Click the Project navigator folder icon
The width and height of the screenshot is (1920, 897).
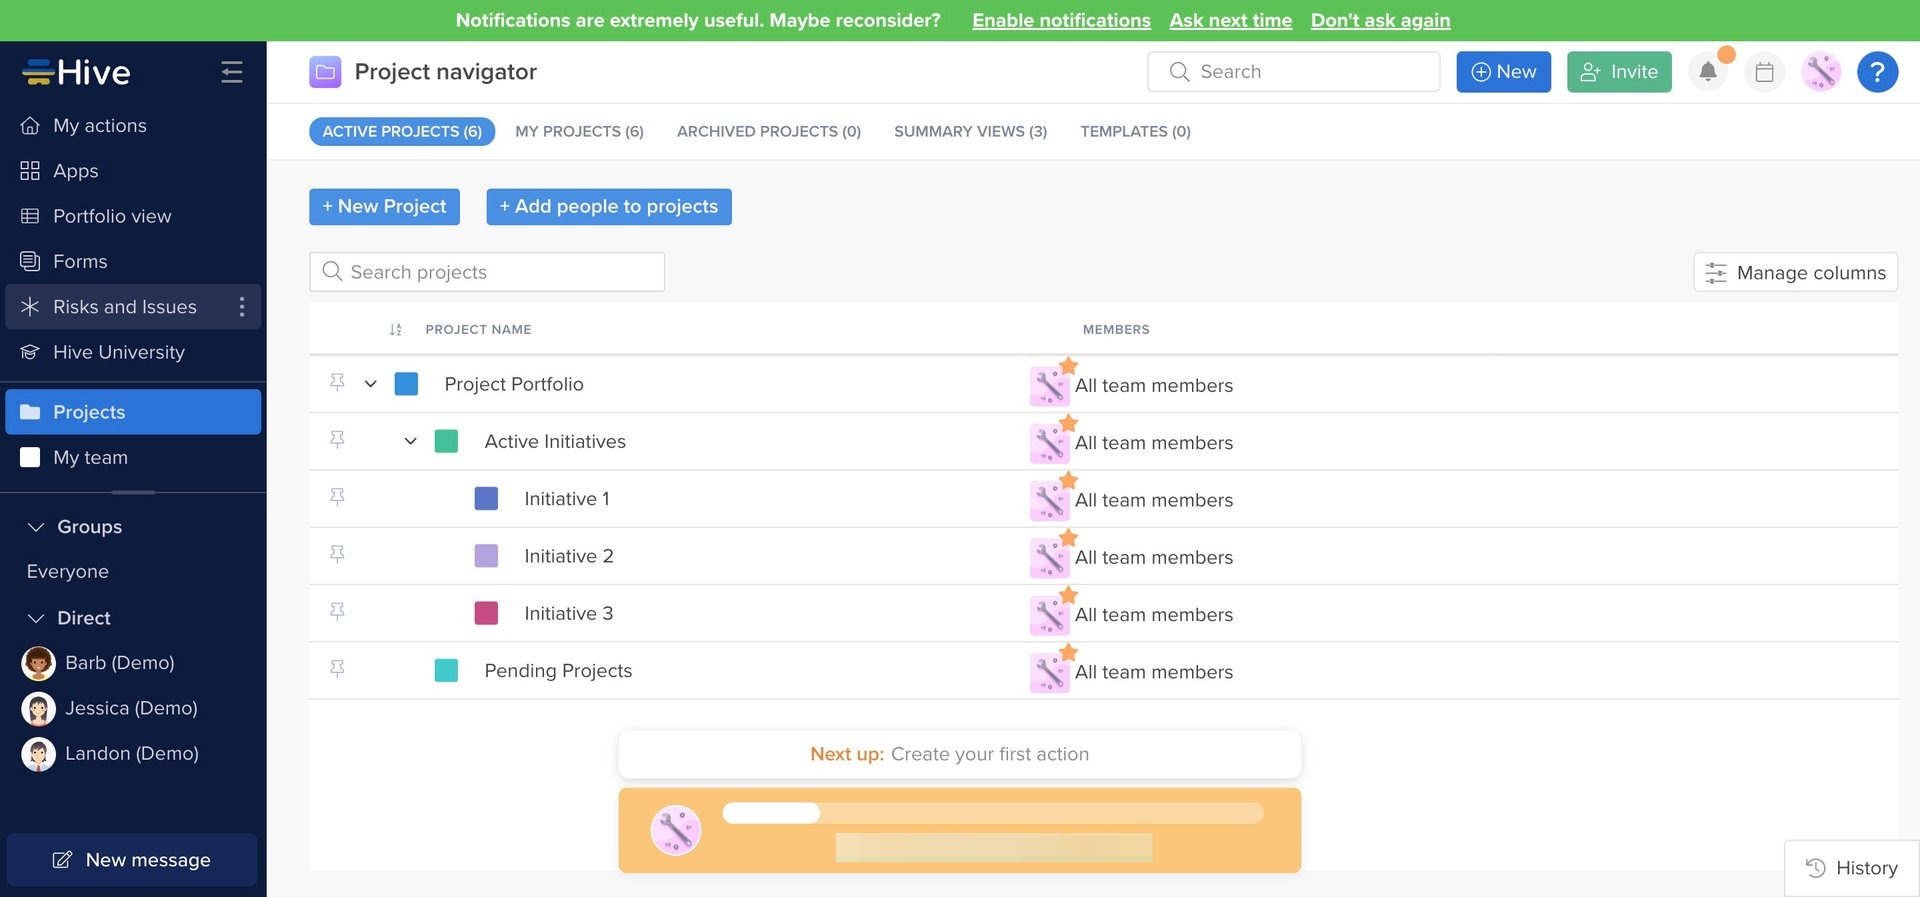325,72
